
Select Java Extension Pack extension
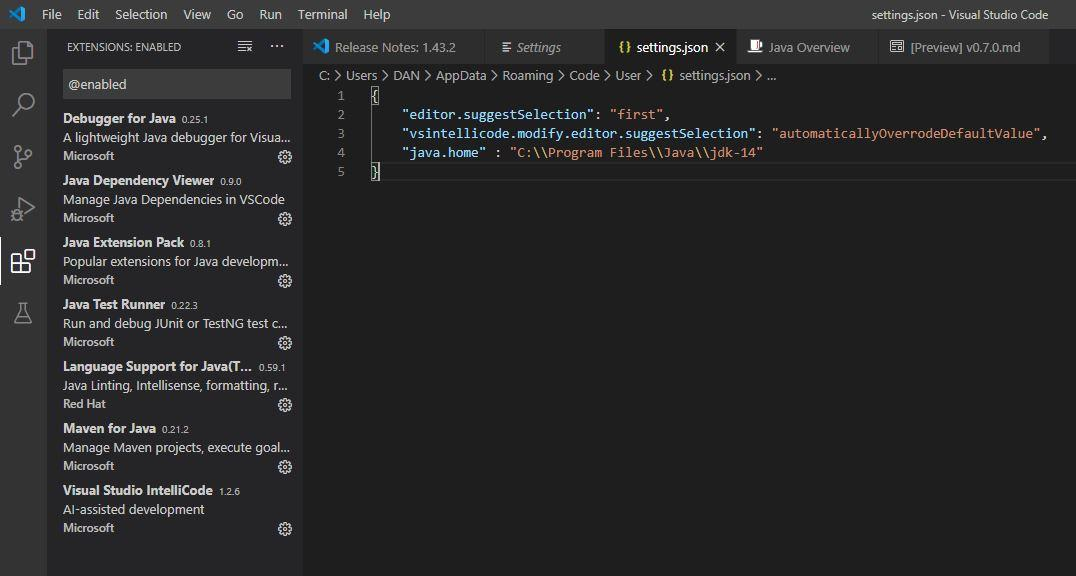[x=176, y=261]
